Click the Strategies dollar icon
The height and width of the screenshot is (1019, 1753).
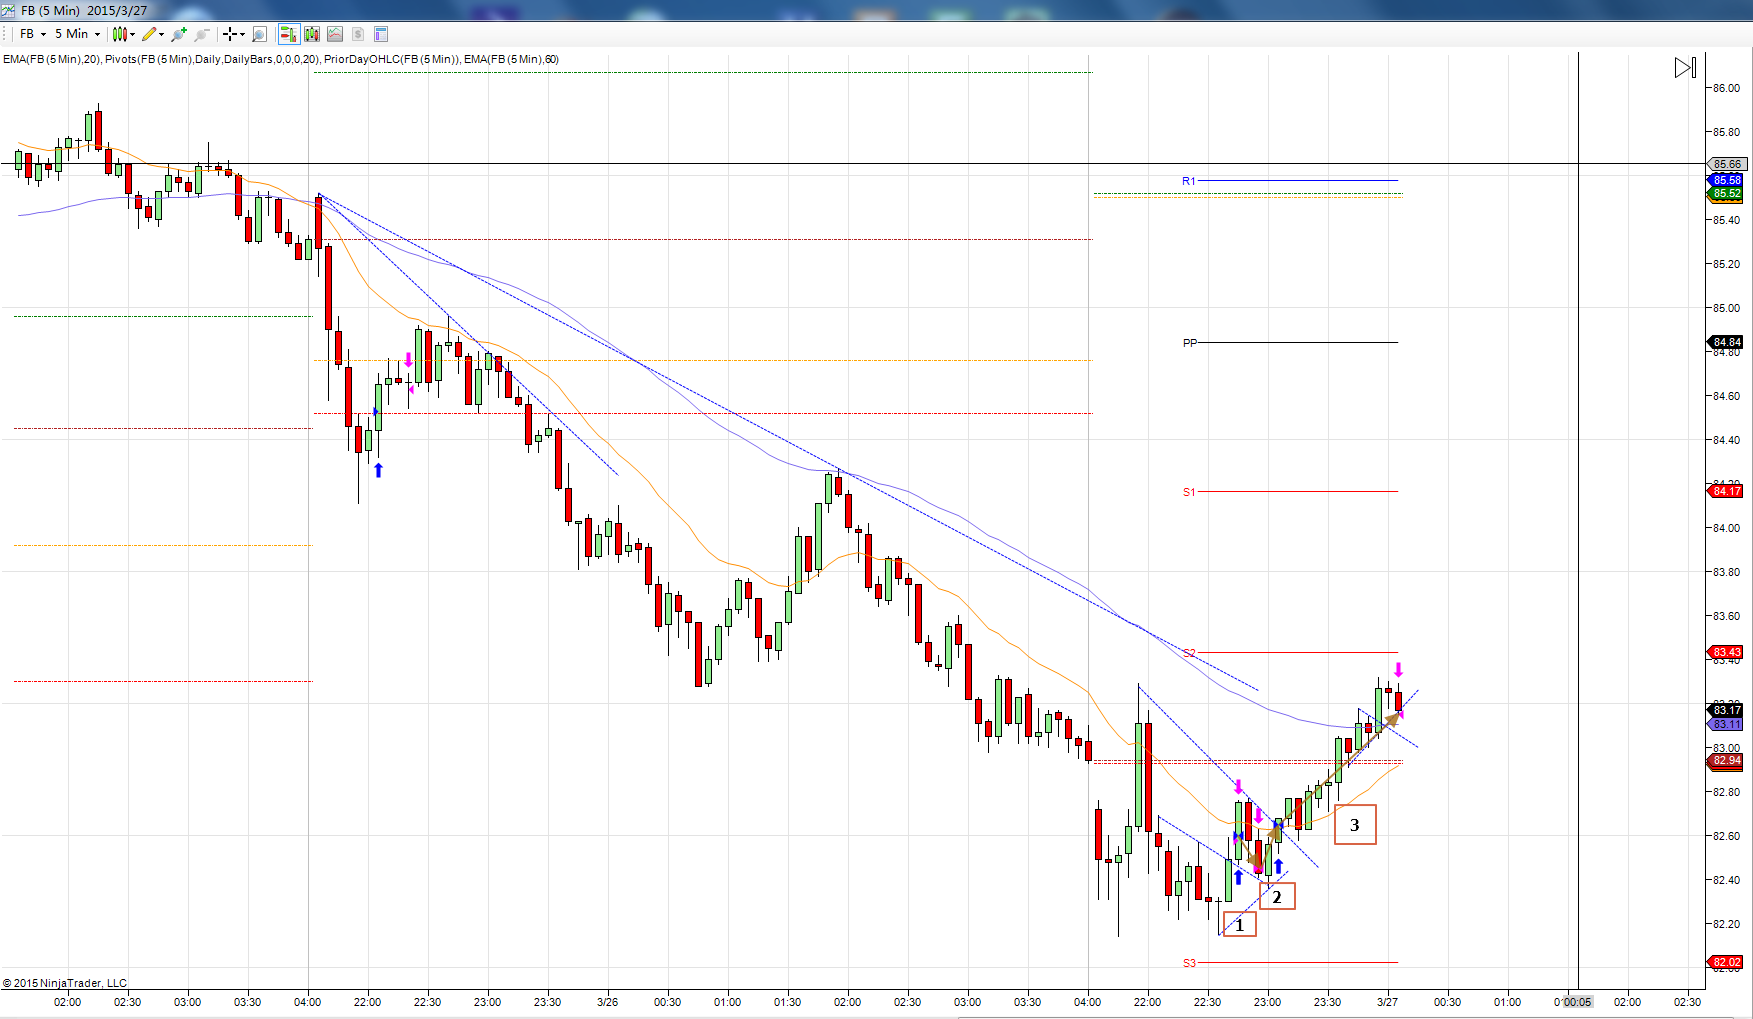tap(358, 34)
